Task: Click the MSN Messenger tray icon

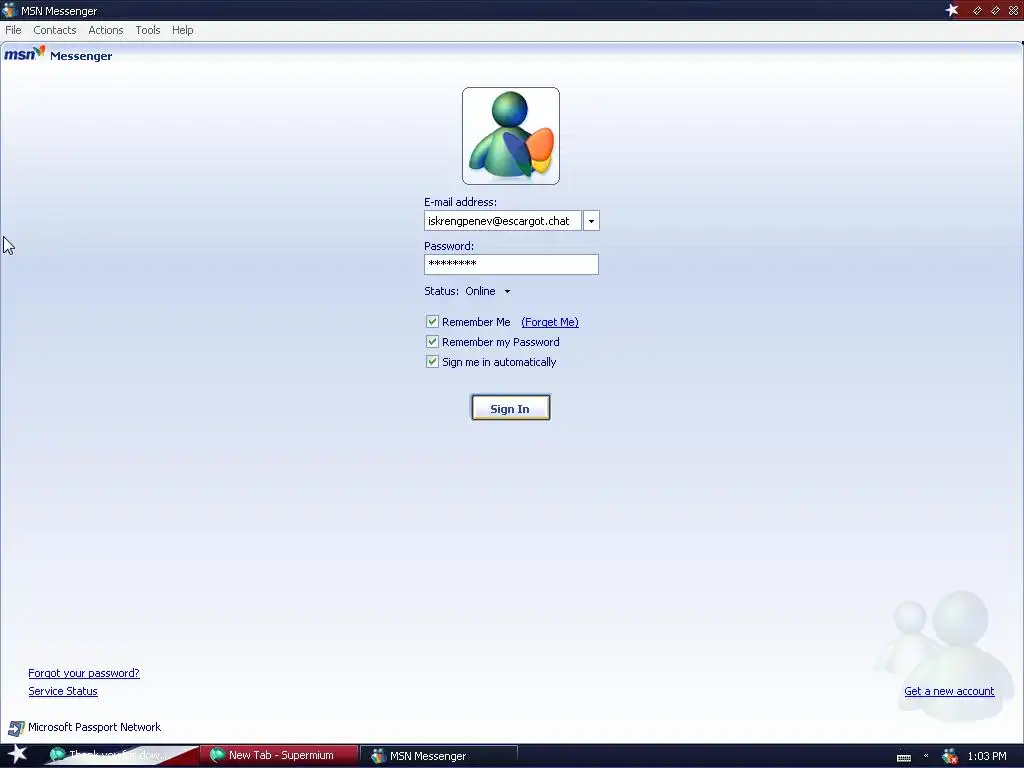Action: coord(950,756)
